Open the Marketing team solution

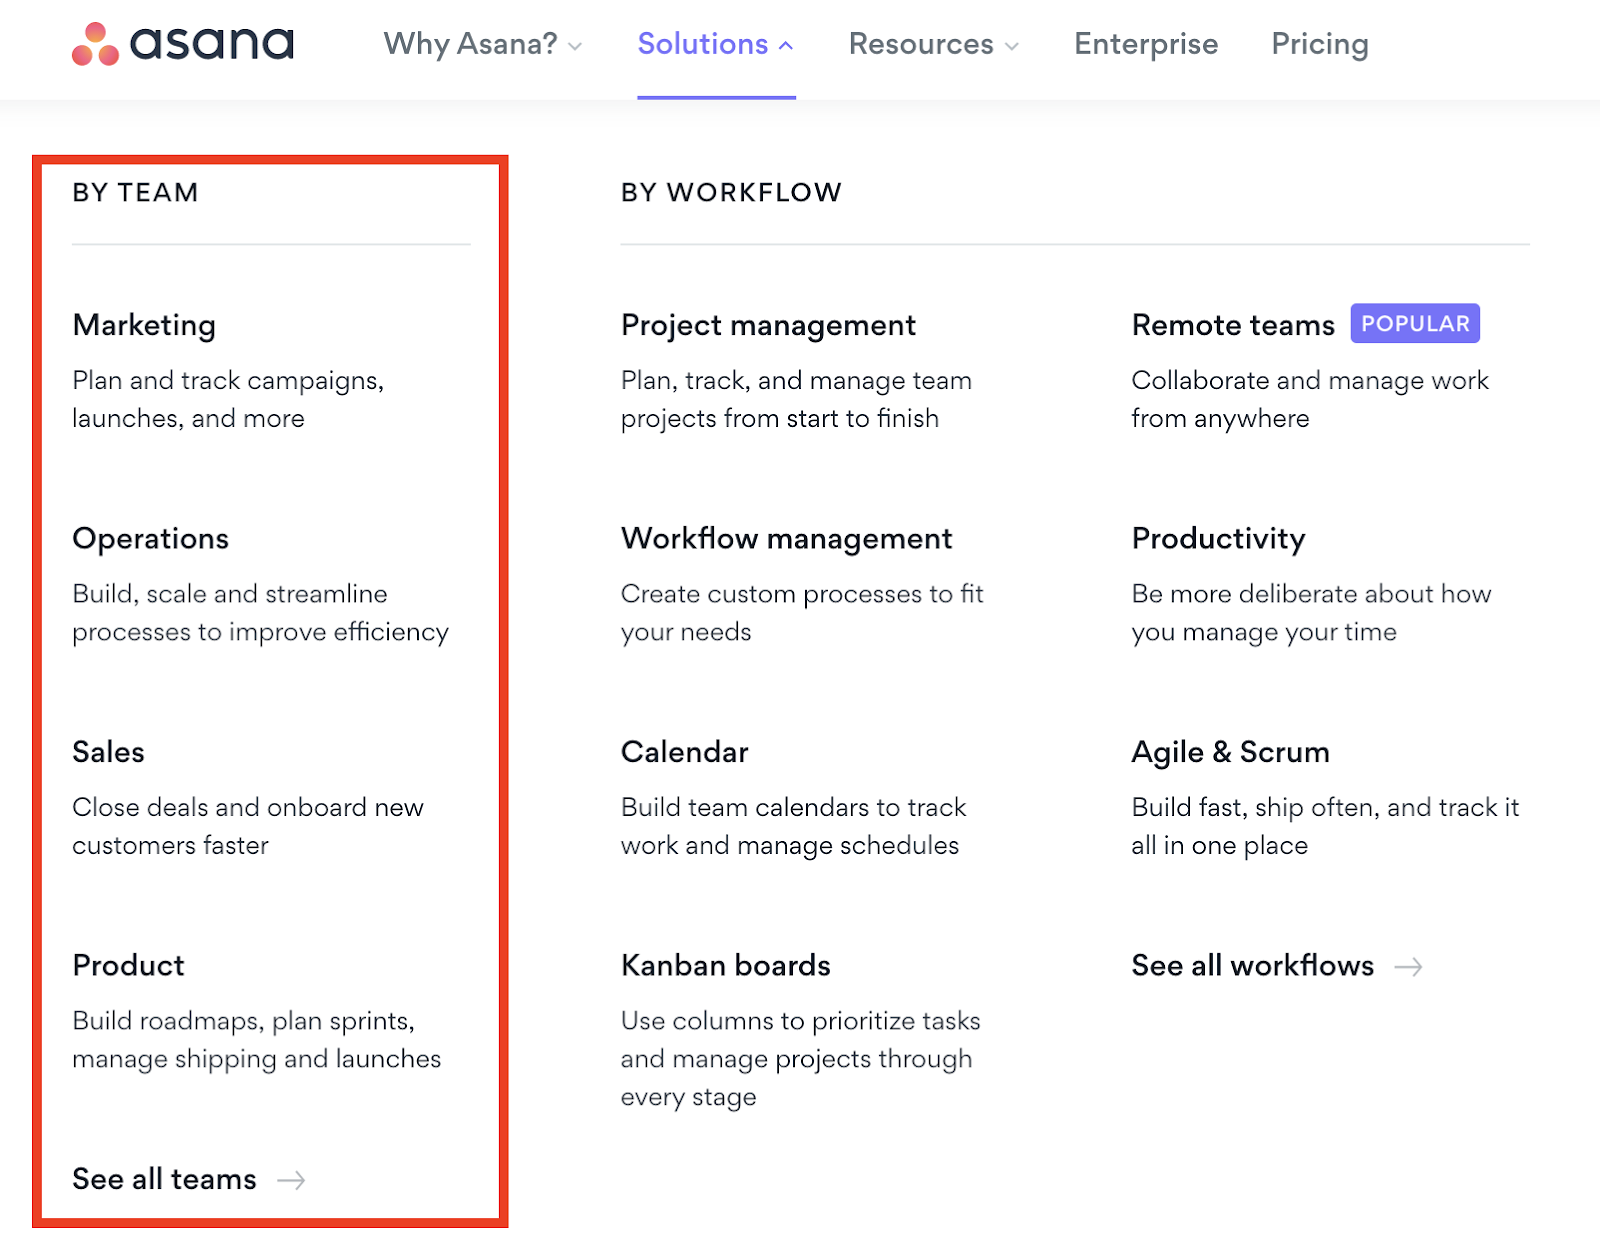tap(144, 325)
